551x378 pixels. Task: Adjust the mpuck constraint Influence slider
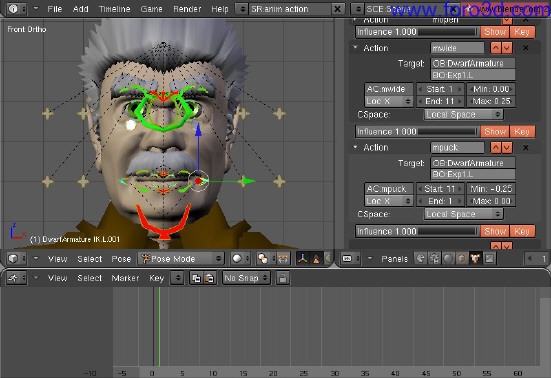(417, 231)
